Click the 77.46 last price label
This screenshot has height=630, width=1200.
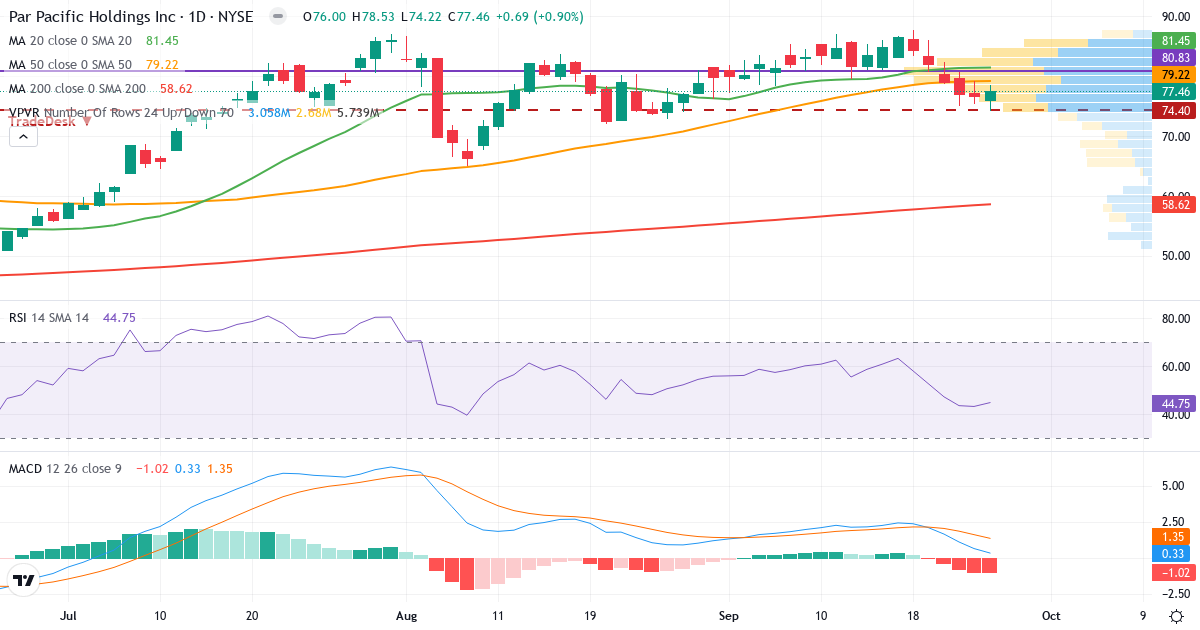[x=1175, y=92]
